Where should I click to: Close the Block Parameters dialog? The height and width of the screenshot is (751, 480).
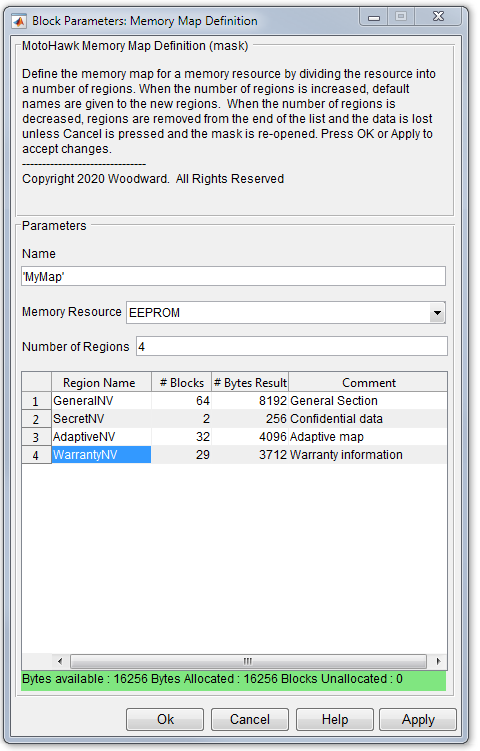pyautogui.click(x=438, y=17)
